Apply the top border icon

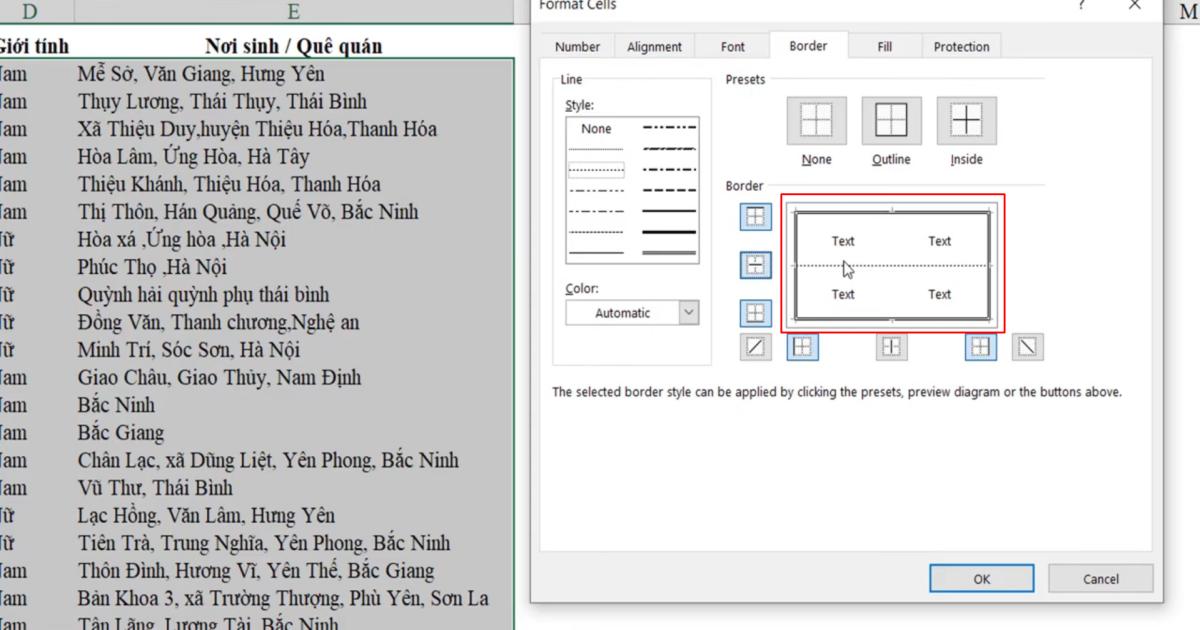755,216
